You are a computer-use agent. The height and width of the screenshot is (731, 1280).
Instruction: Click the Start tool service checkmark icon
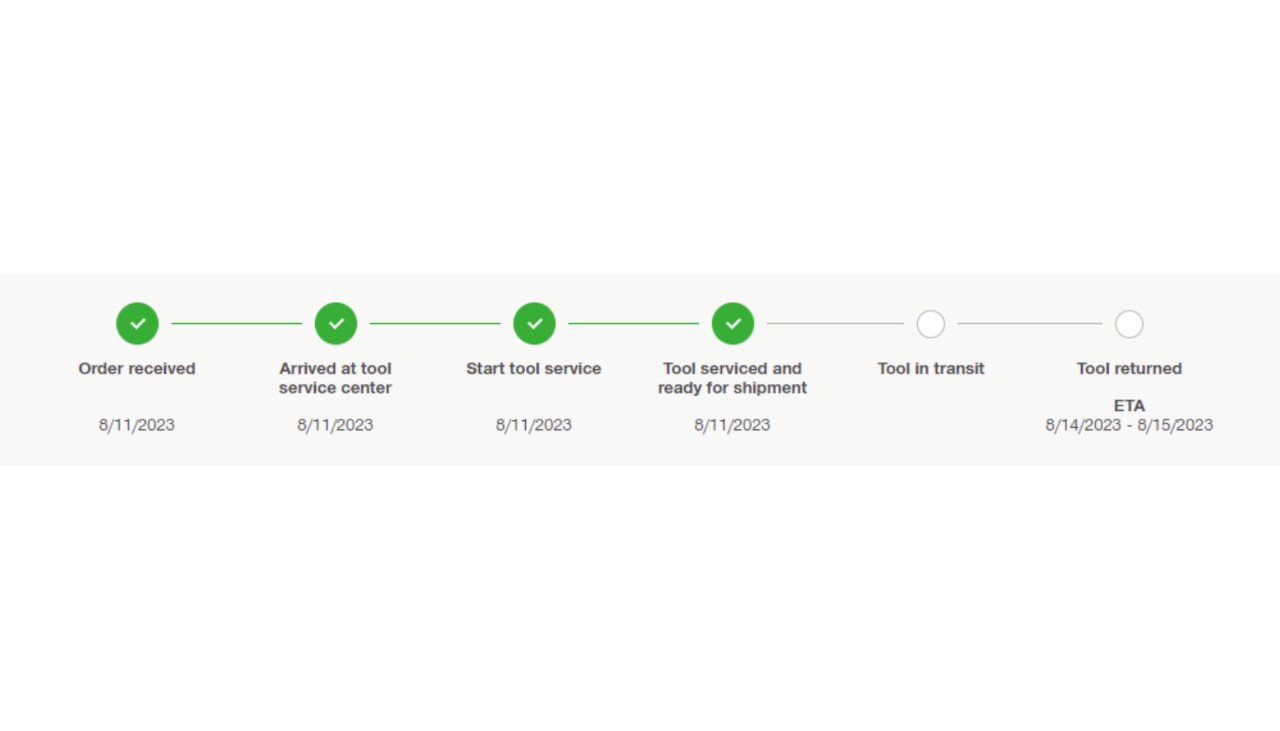click(534, 324)
